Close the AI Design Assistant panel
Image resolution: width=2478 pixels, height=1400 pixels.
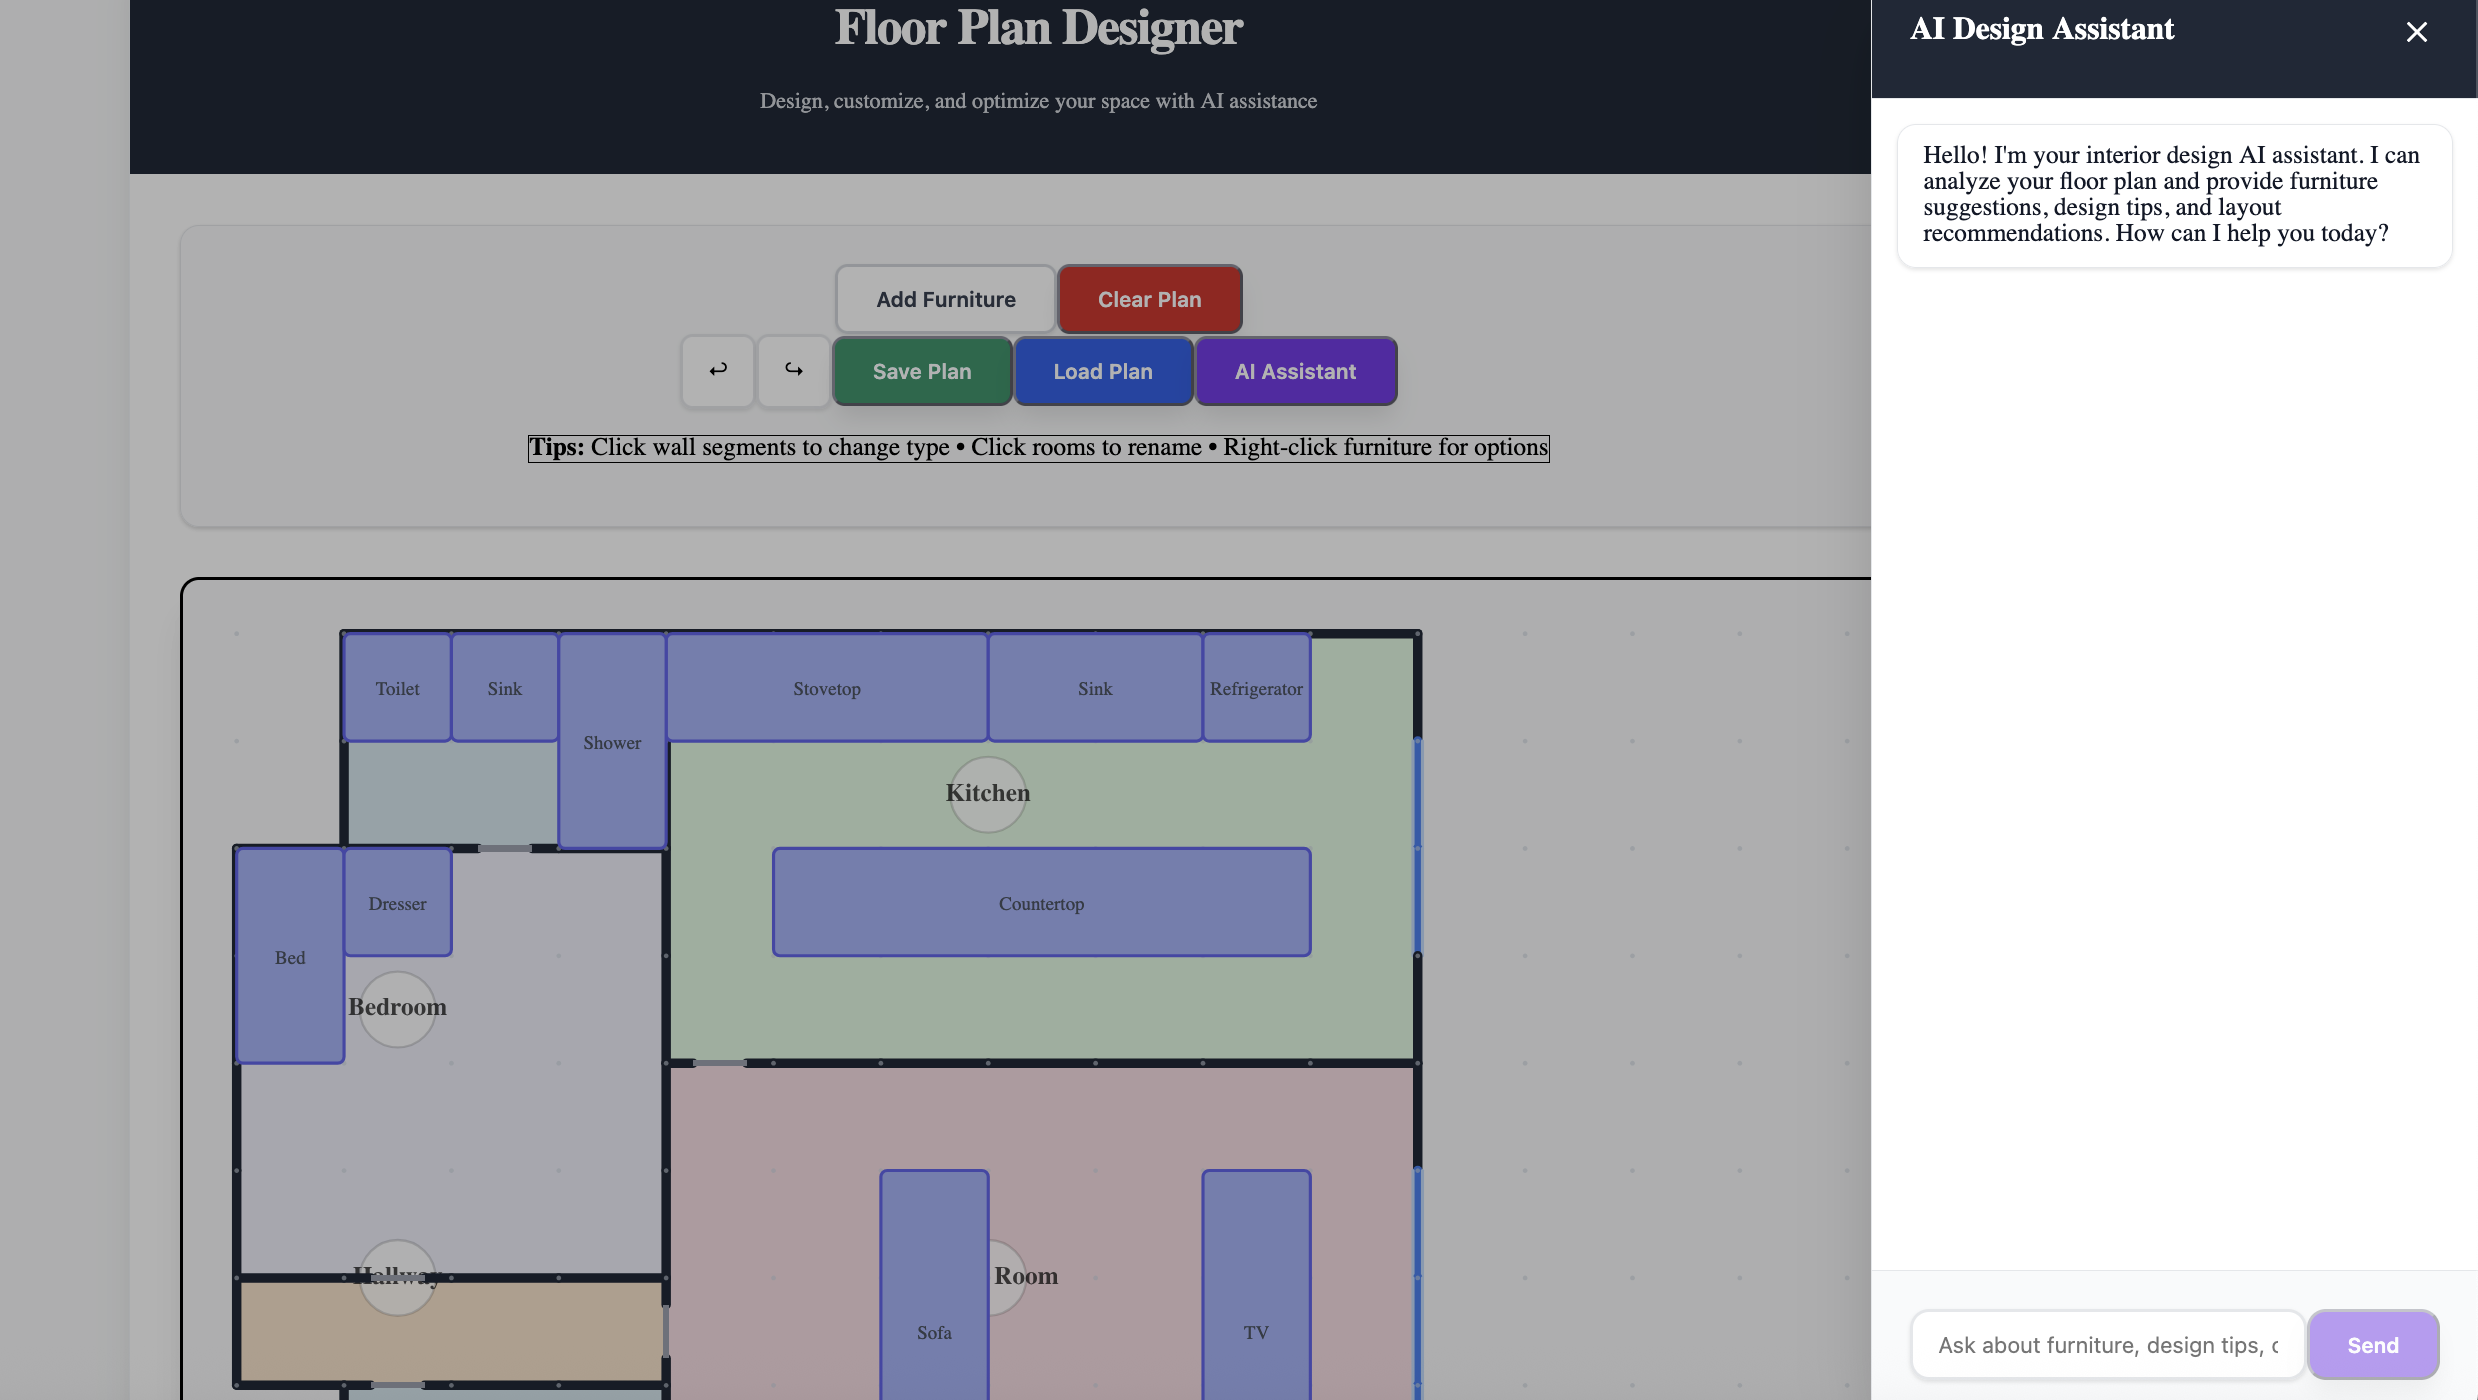[x=2416, y=32]
